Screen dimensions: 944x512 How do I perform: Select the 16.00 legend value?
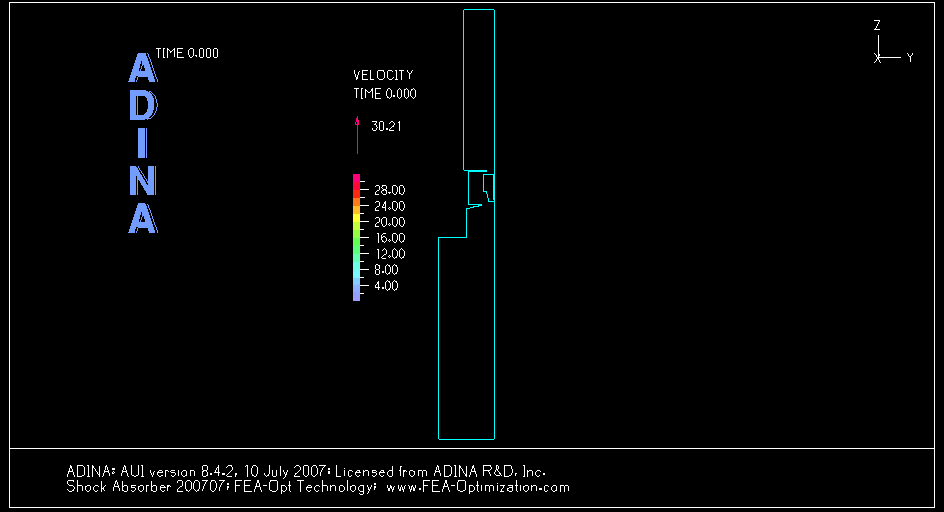[389, 238]
